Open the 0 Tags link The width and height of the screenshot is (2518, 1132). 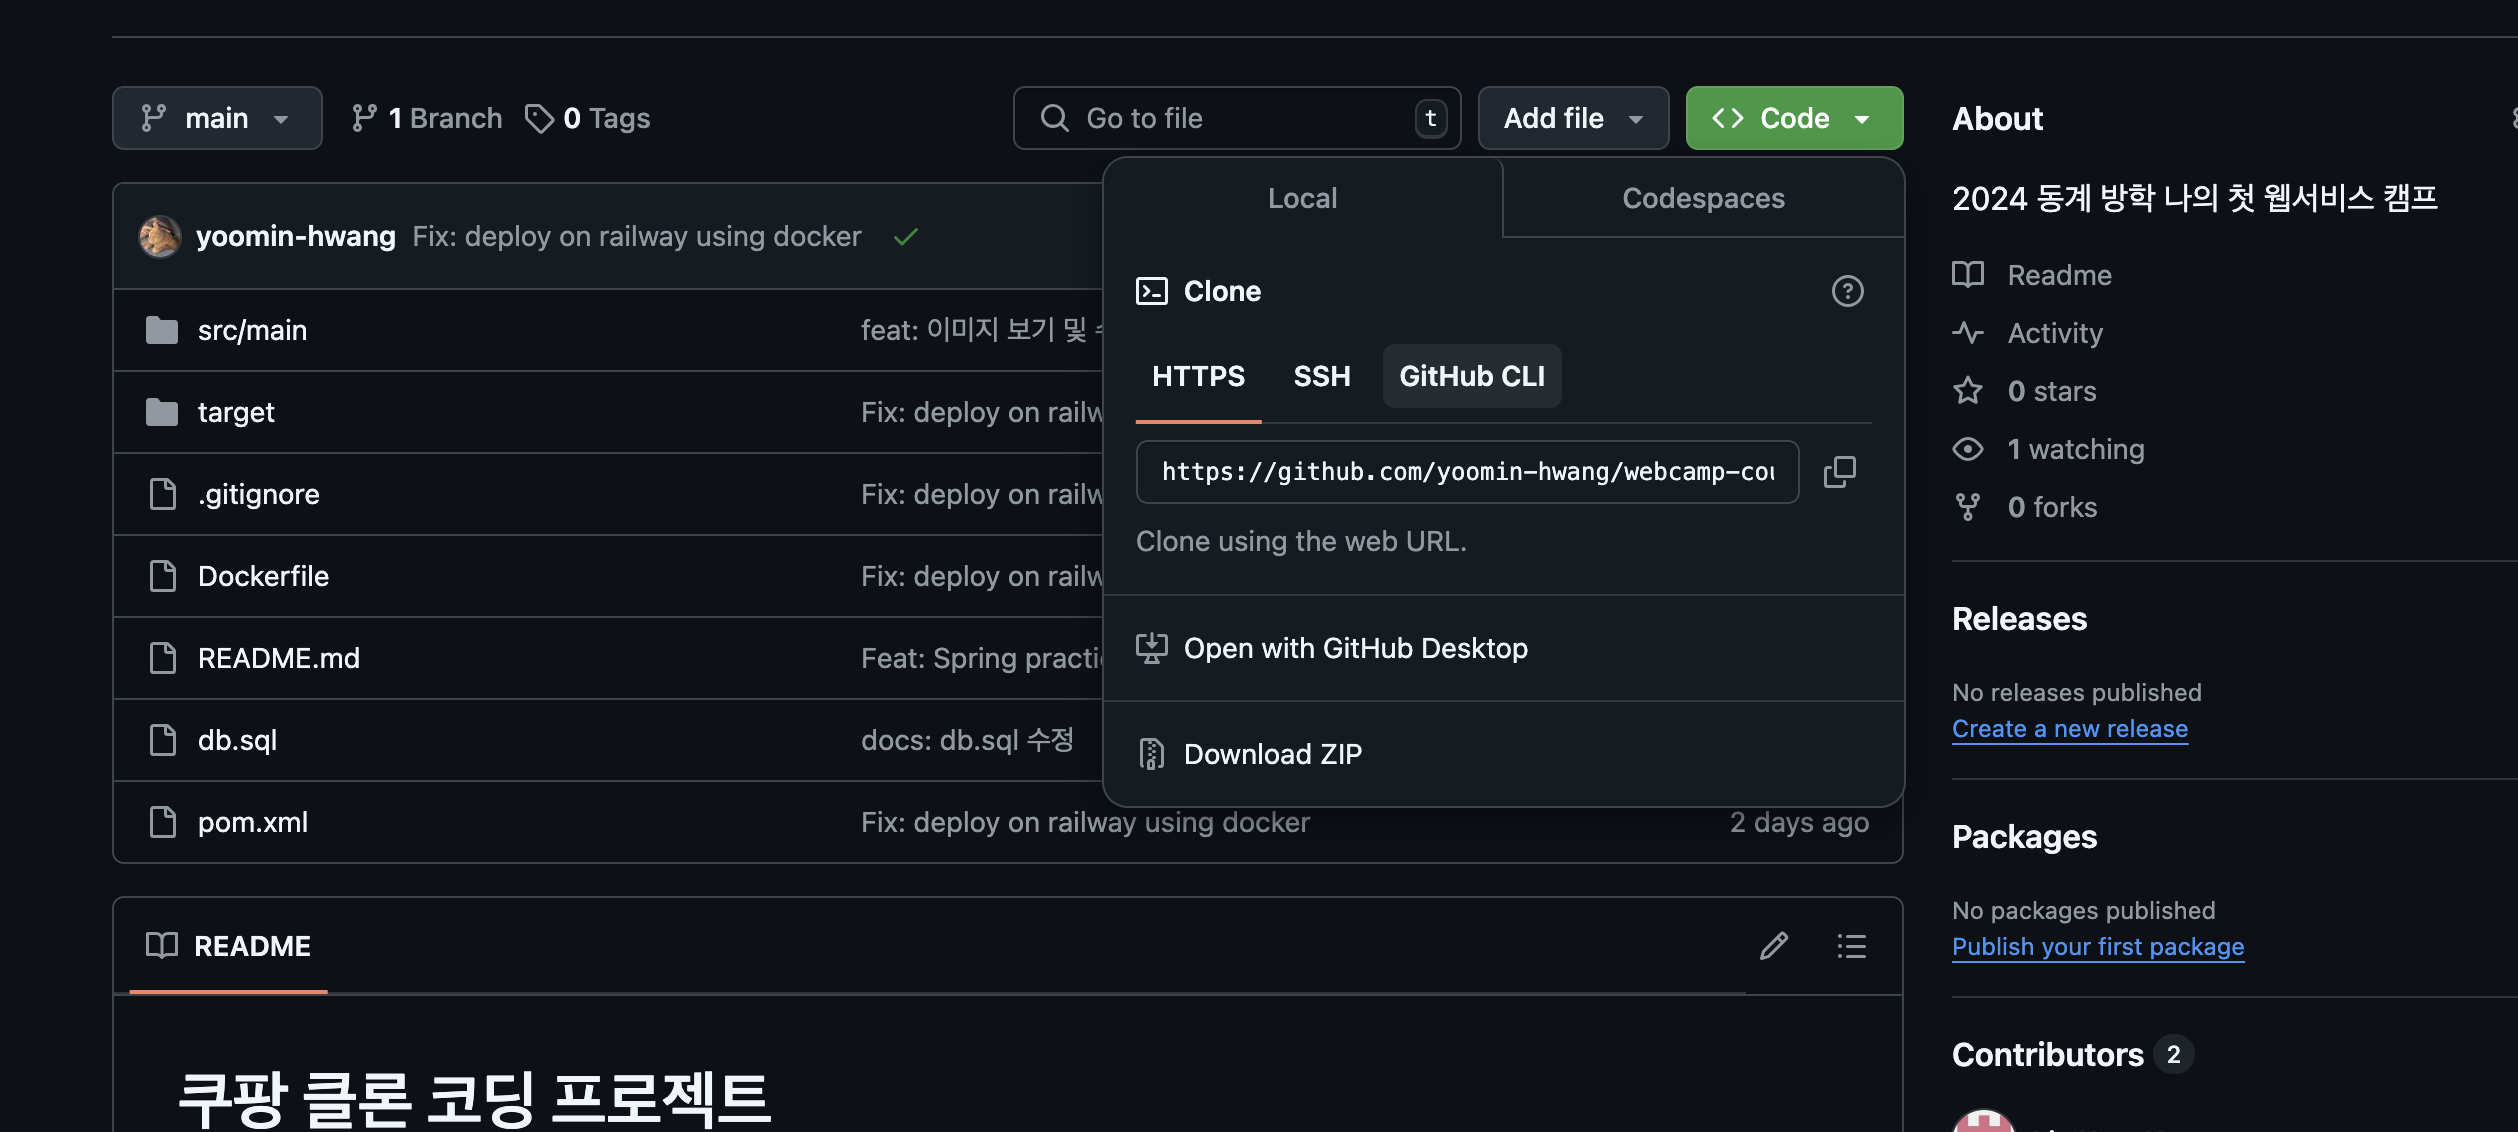[588, 118]
